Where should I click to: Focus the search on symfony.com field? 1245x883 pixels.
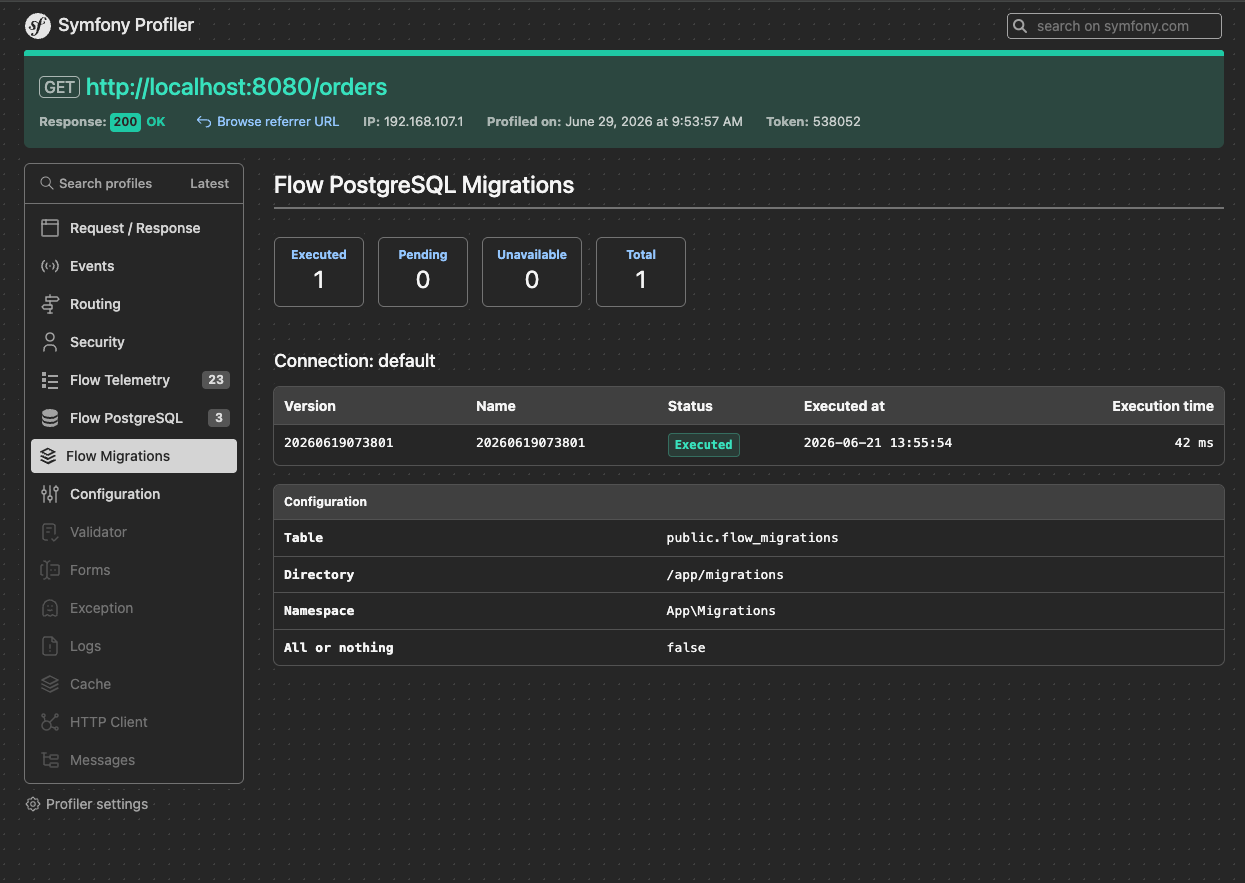click(1114, 26)
